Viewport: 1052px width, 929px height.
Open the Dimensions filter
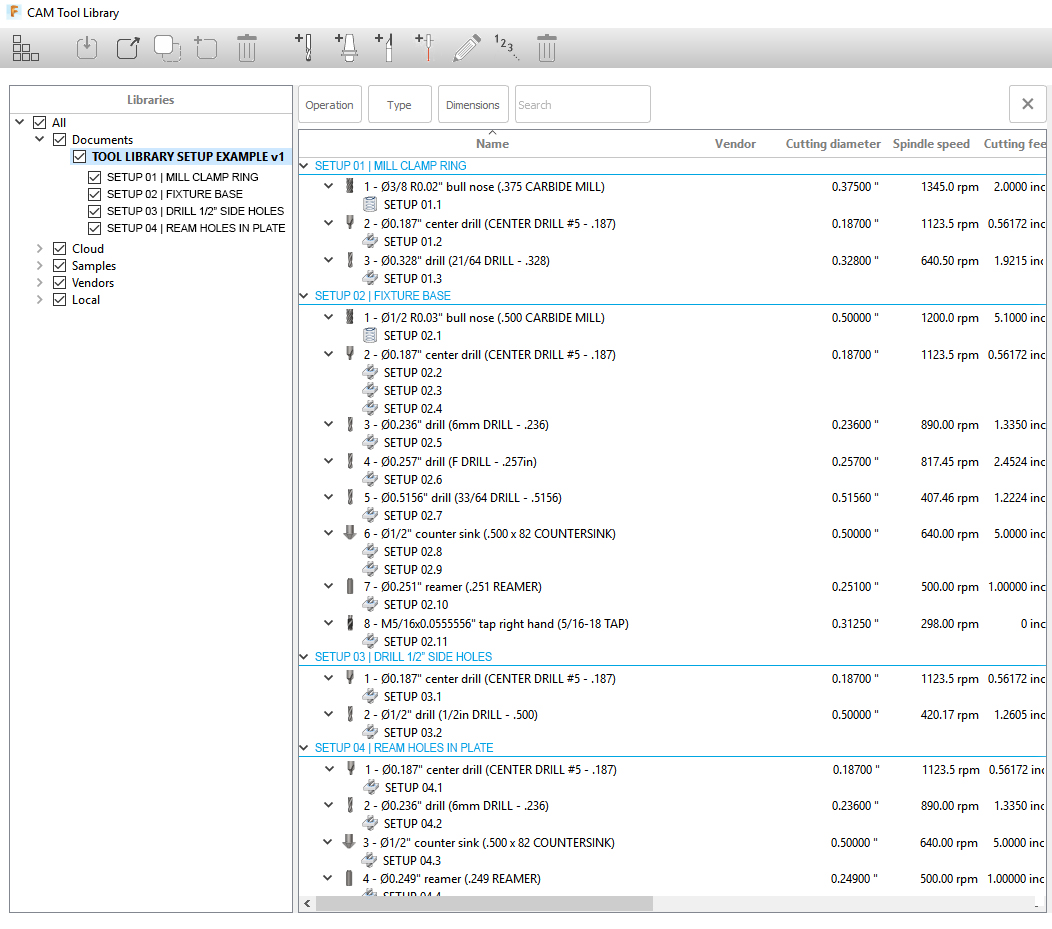pyautogui.click(x=473, y=104)
